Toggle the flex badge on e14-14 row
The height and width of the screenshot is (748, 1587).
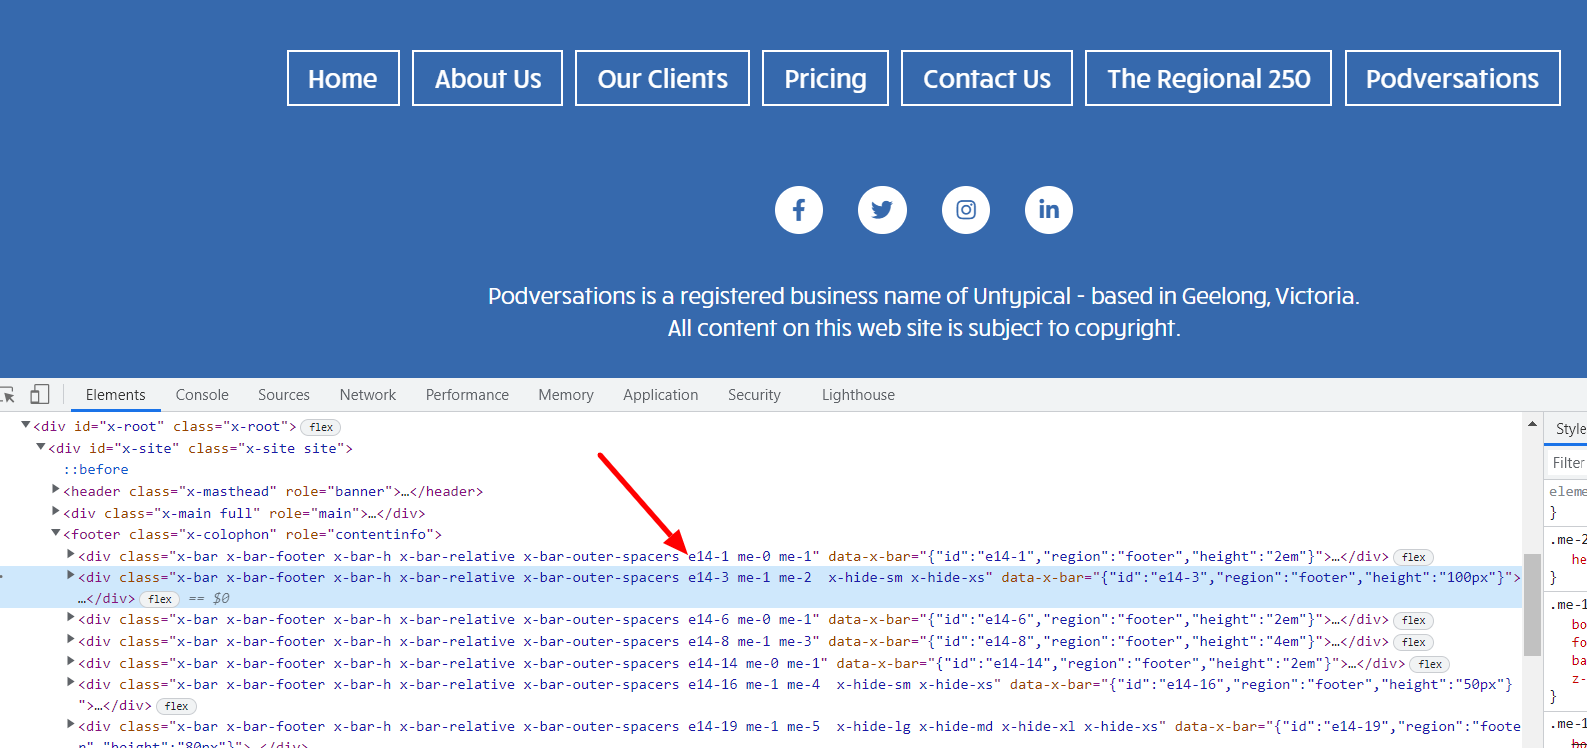(1431, 664)
